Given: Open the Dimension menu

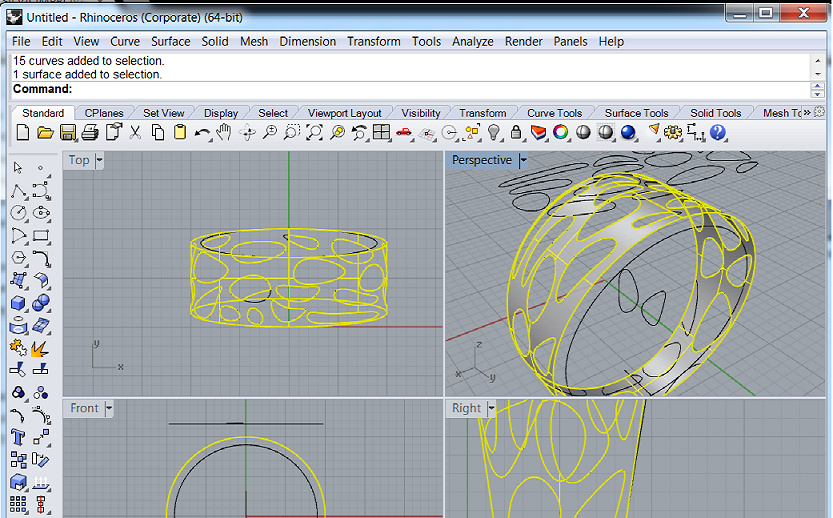Looking at the screenshot, I should [x=308, y=41].
